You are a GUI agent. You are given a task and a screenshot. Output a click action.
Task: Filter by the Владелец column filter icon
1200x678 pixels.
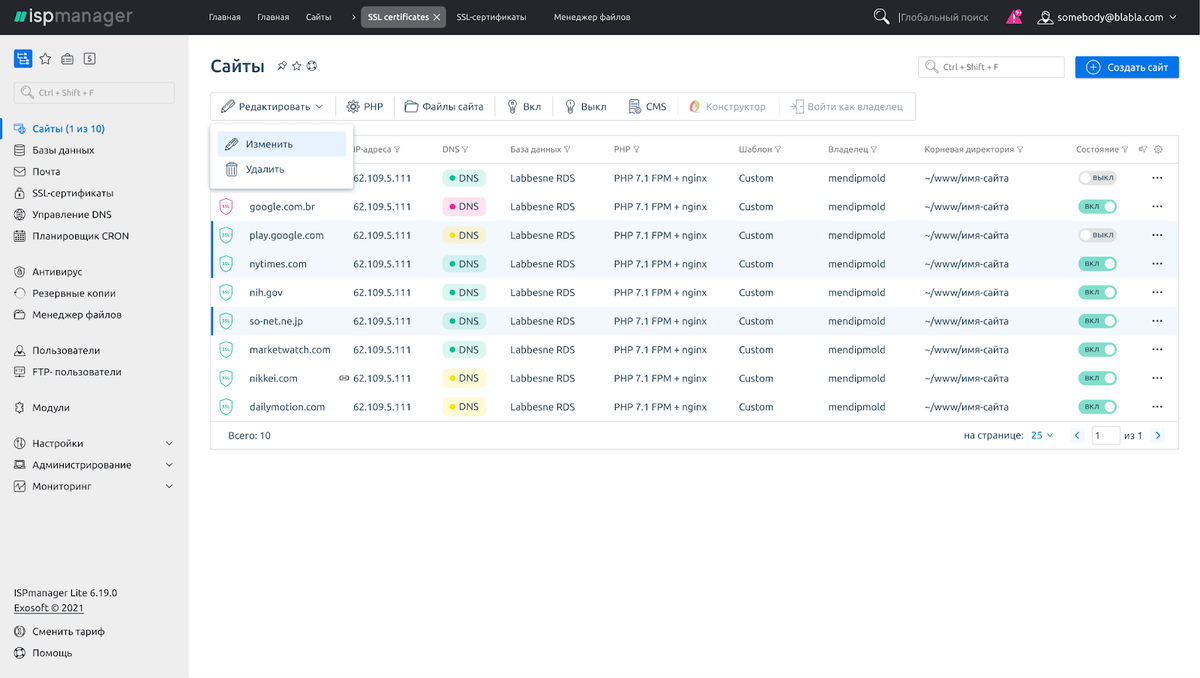(x=873, y=150)
